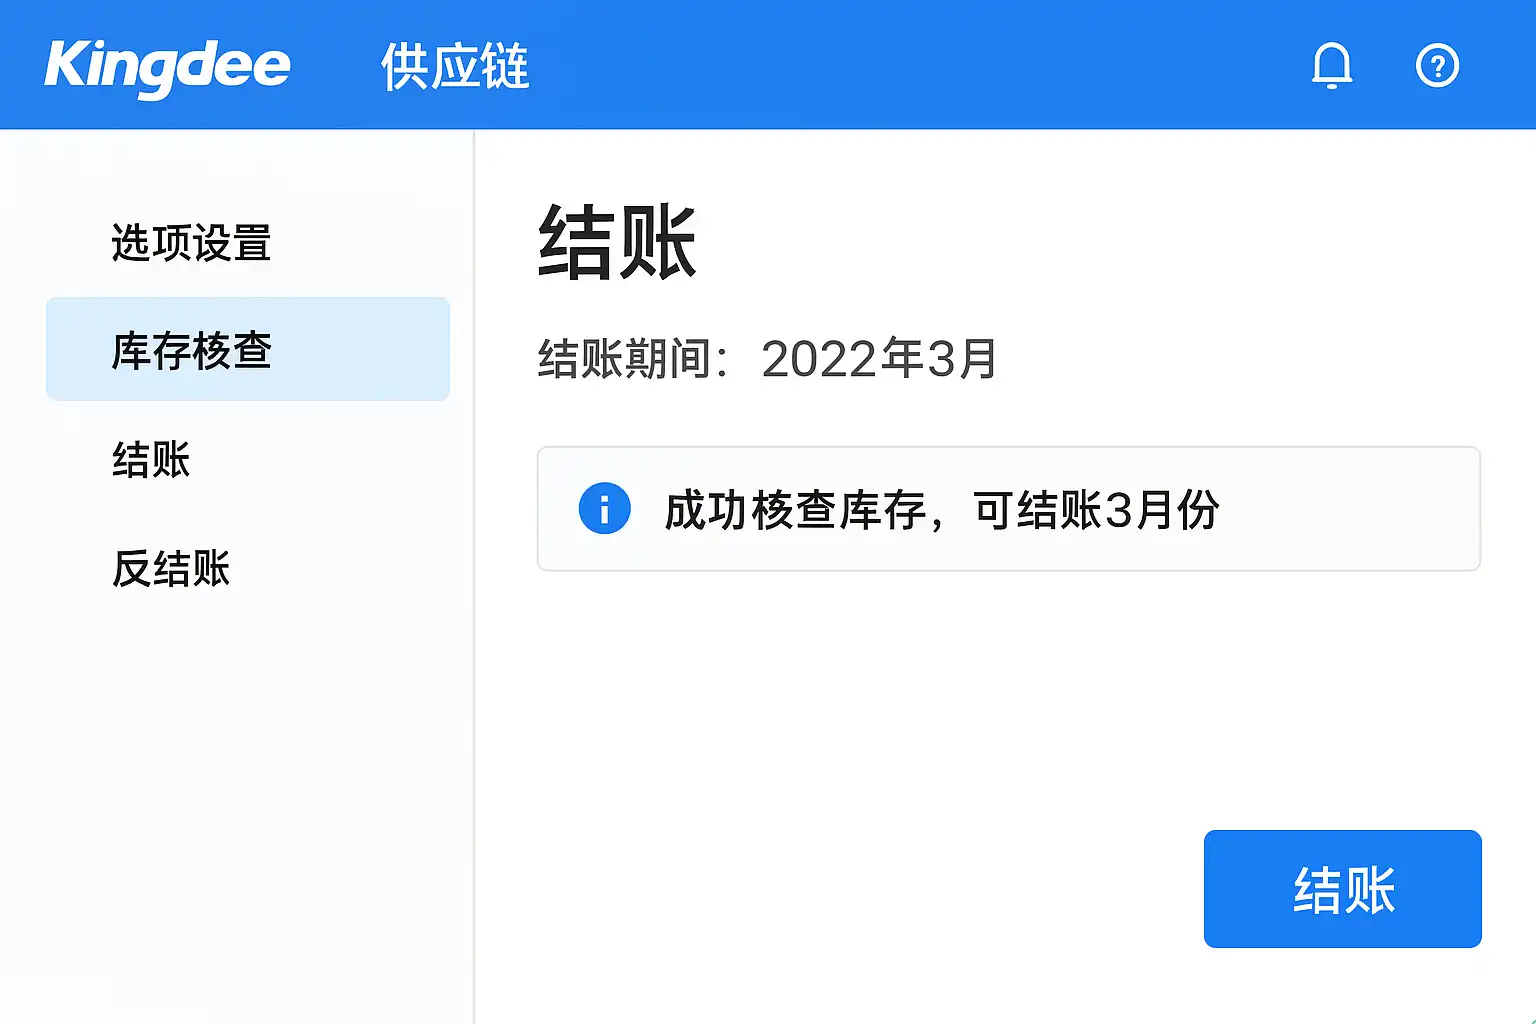The width and height of the screenshot is (1536, 1024).
Task: Open 选项设置 in the sidebar
Action: pyautogui.click(x=191, y=243)
